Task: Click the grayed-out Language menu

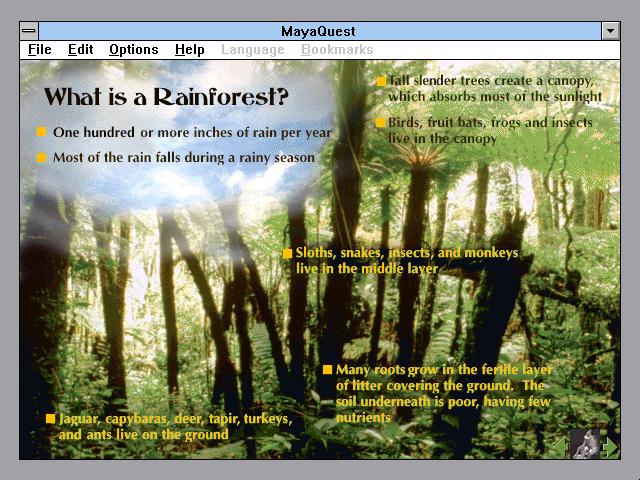Action: click(253, 50)
